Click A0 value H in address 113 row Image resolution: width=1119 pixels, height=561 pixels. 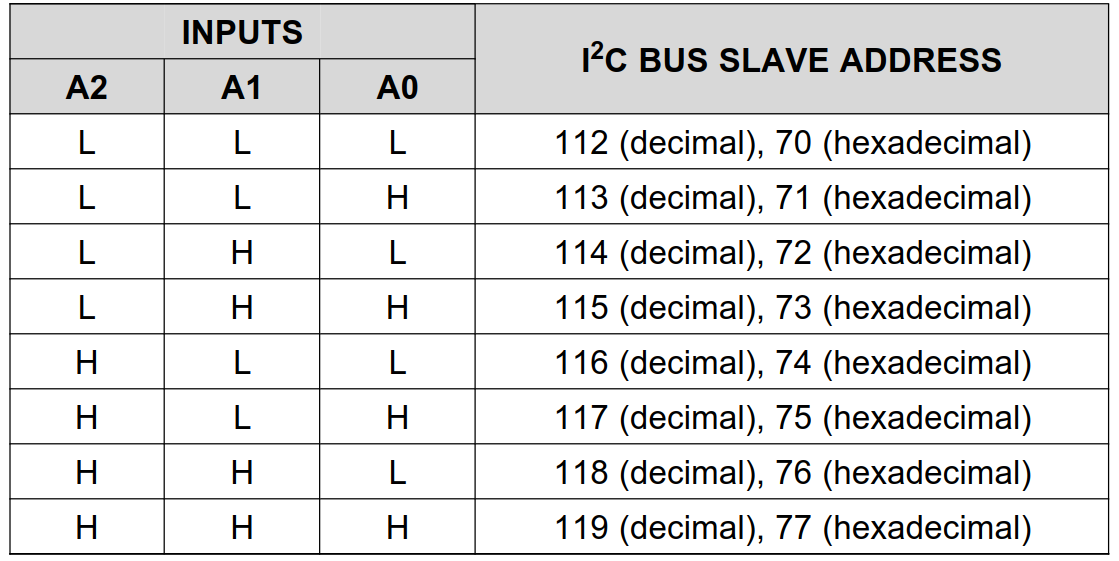coord(397,198)
